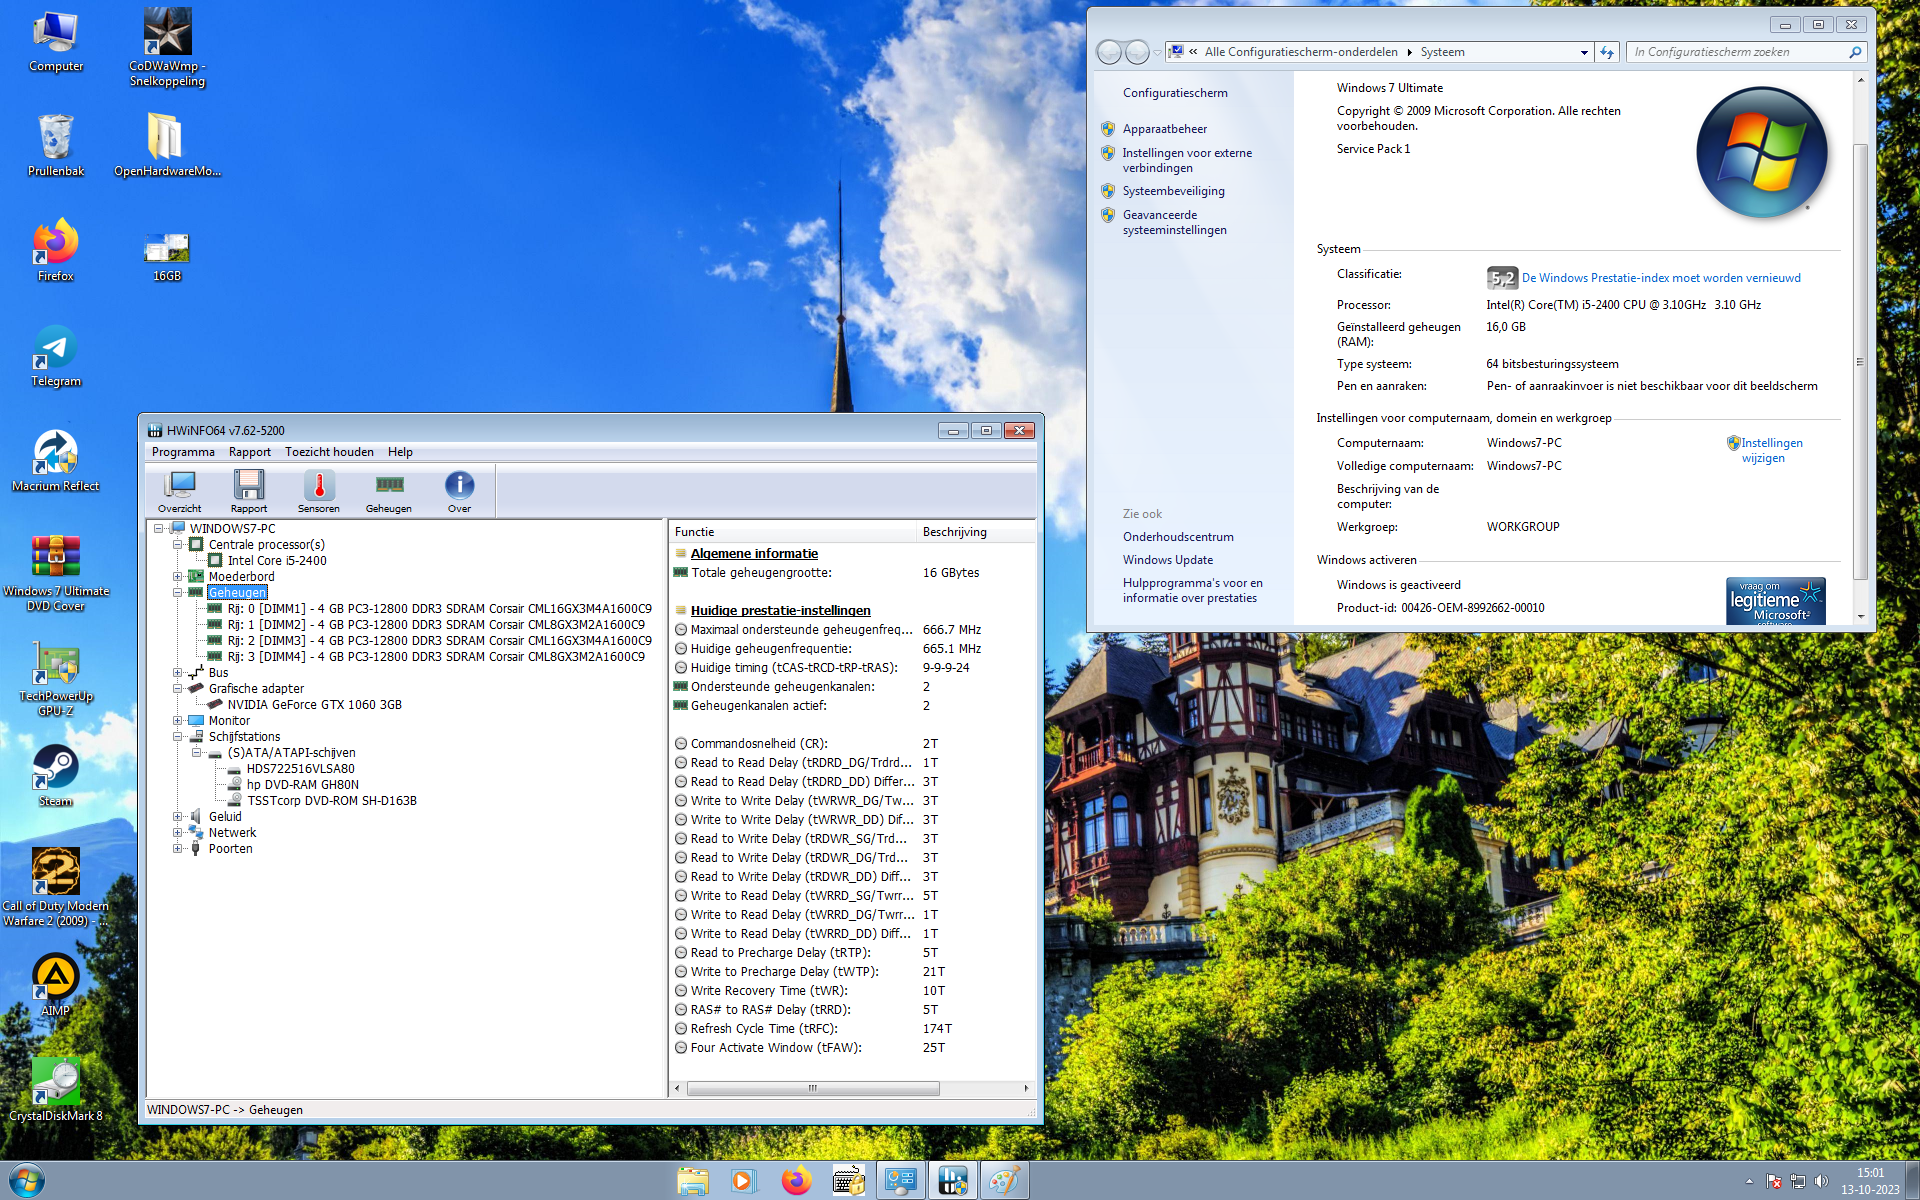The image size is (1920, 1200).
Task: Expand the Netwerk tree node
Action: pyautogui.click(x=177, y=833)
